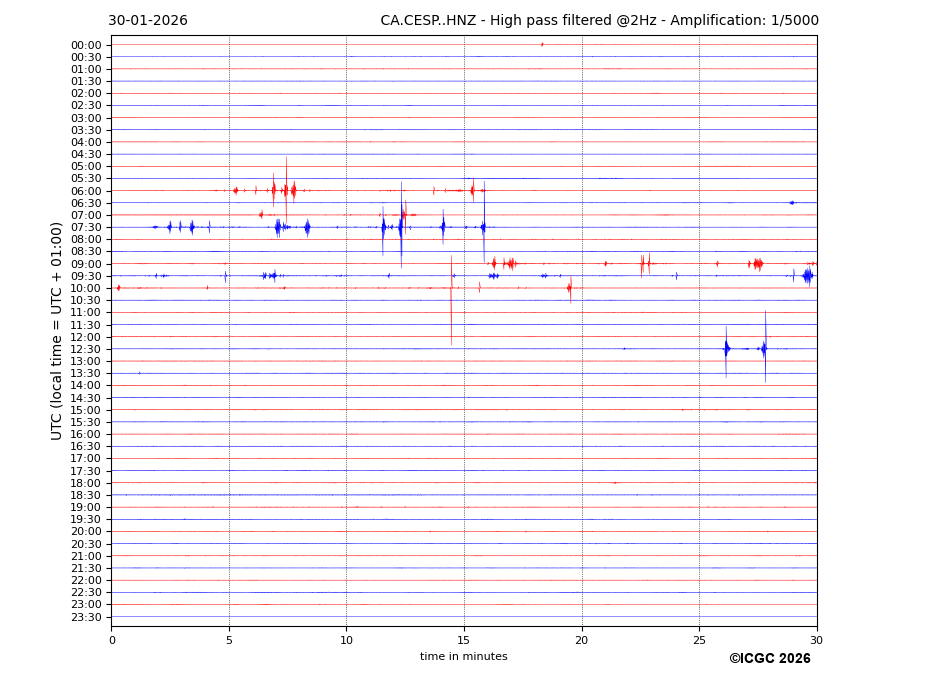The width and height of the screenshot is (927, 696).
Task: Click the red spike at 10:00 near minute 19.5
Action: coord(569,288)
